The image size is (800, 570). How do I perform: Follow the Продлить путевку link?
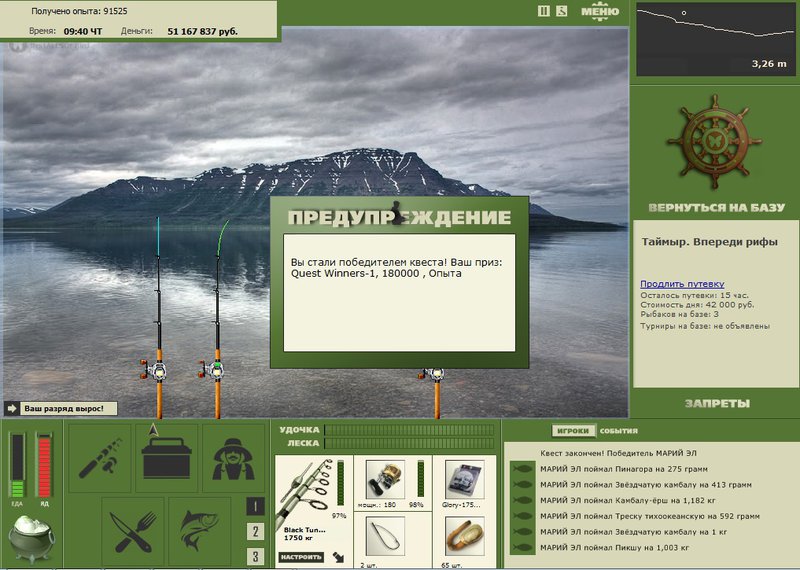(x=682, y=284)
